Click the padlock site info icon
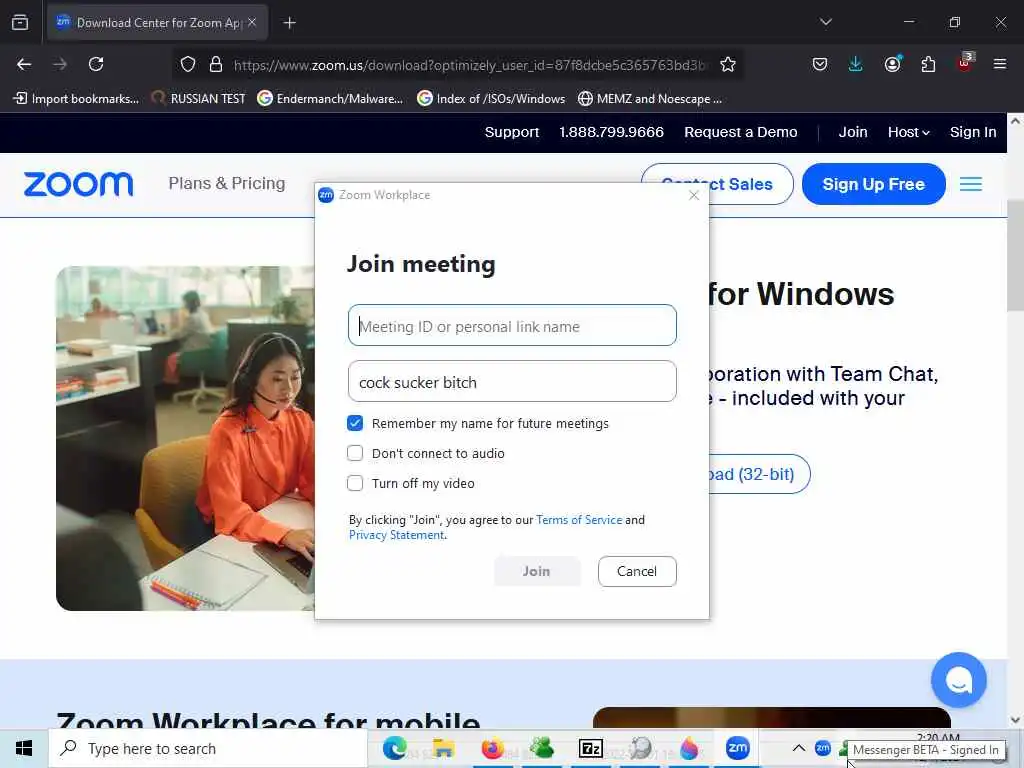The height and width of the screenshot is (768, 1024). (x=216, y=65)
